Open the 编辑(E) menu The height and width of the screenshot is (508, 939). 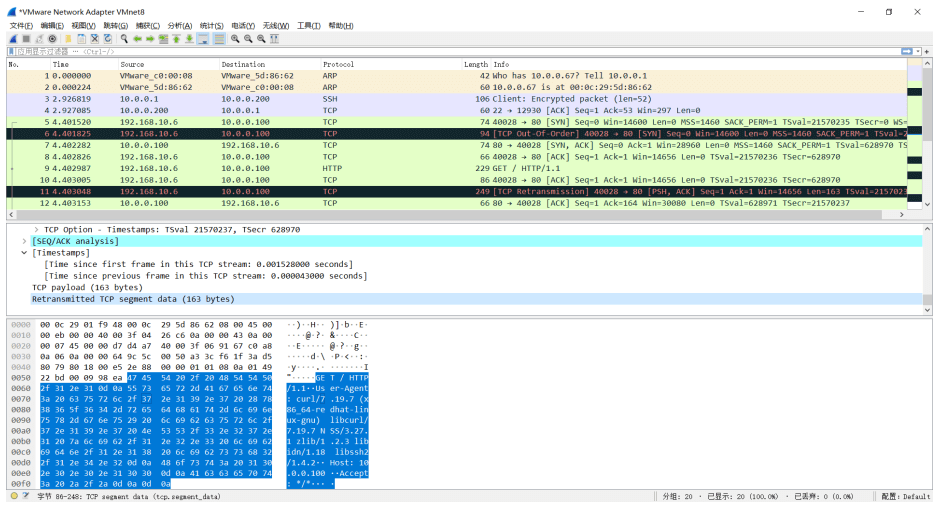coord(52,26)
